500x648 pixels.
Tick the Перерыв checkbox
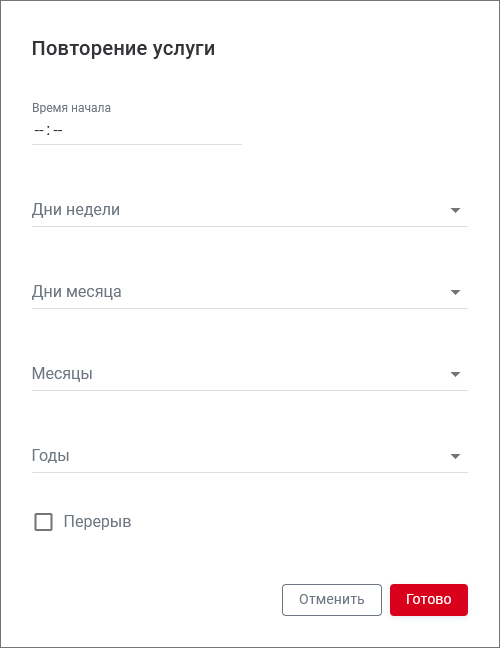[x=43, y=522]
